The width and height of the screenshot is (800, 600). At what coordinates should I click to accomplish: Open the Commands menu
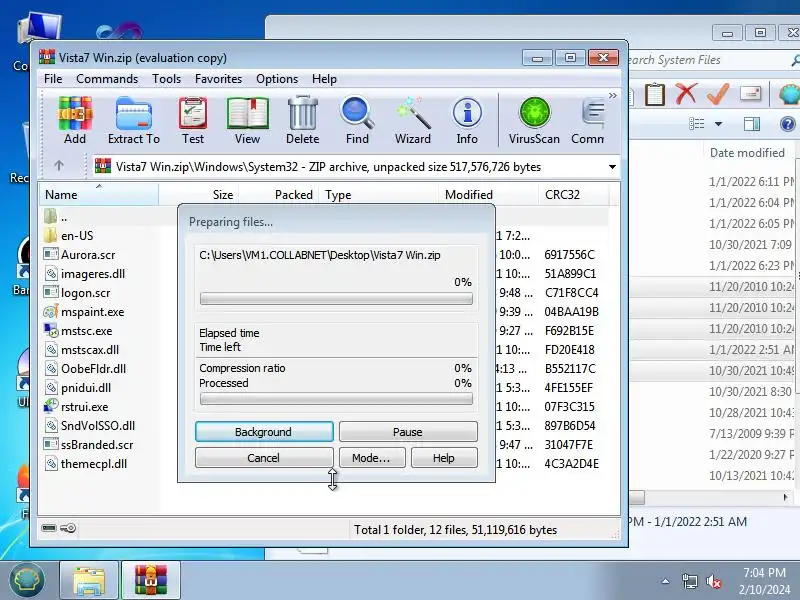tap(107, 79)
